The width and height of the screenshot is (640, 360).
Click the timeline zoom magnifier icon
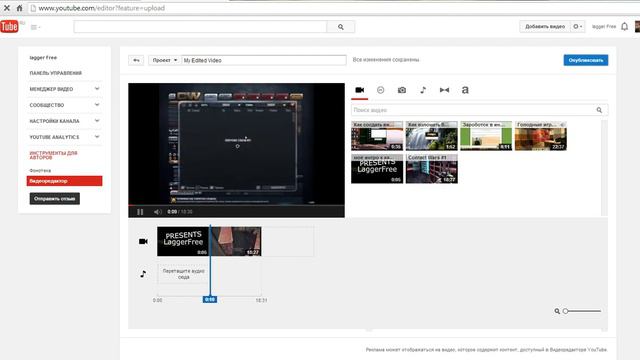(557, 311)
